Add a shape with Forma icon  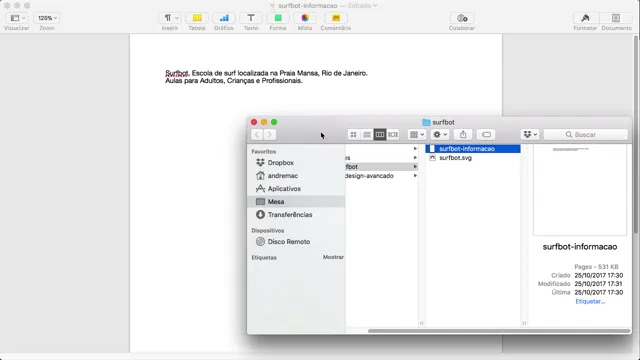[278, 18]
